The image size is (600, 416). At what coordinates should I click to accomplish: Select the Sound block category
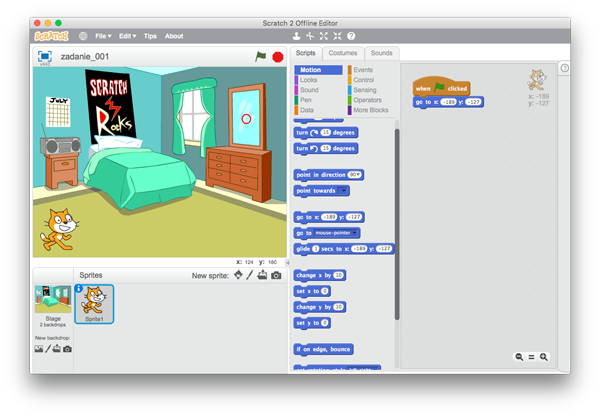pyautogui.click(x=309, y=90)
